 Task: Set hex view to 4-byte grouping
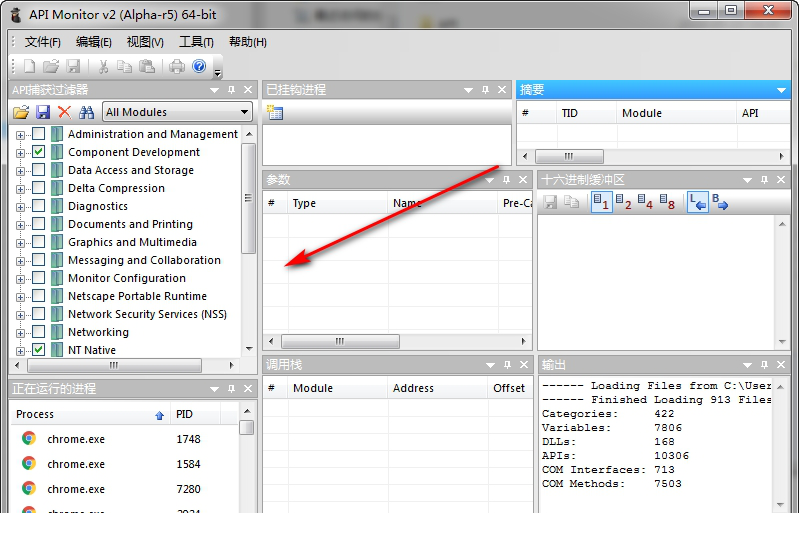tap(645, 202)
